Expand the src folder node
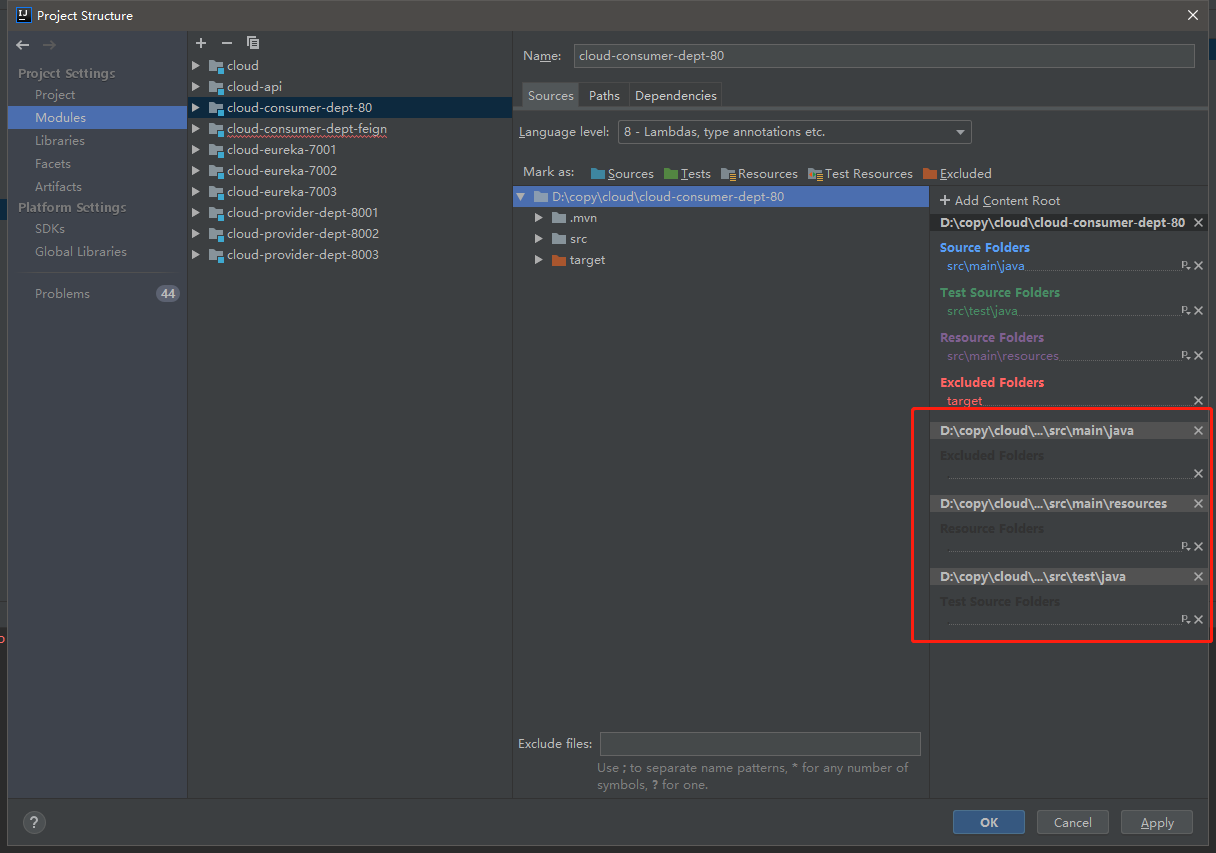The height and width of the screenshot is (853, 1216). coord(538,239)
